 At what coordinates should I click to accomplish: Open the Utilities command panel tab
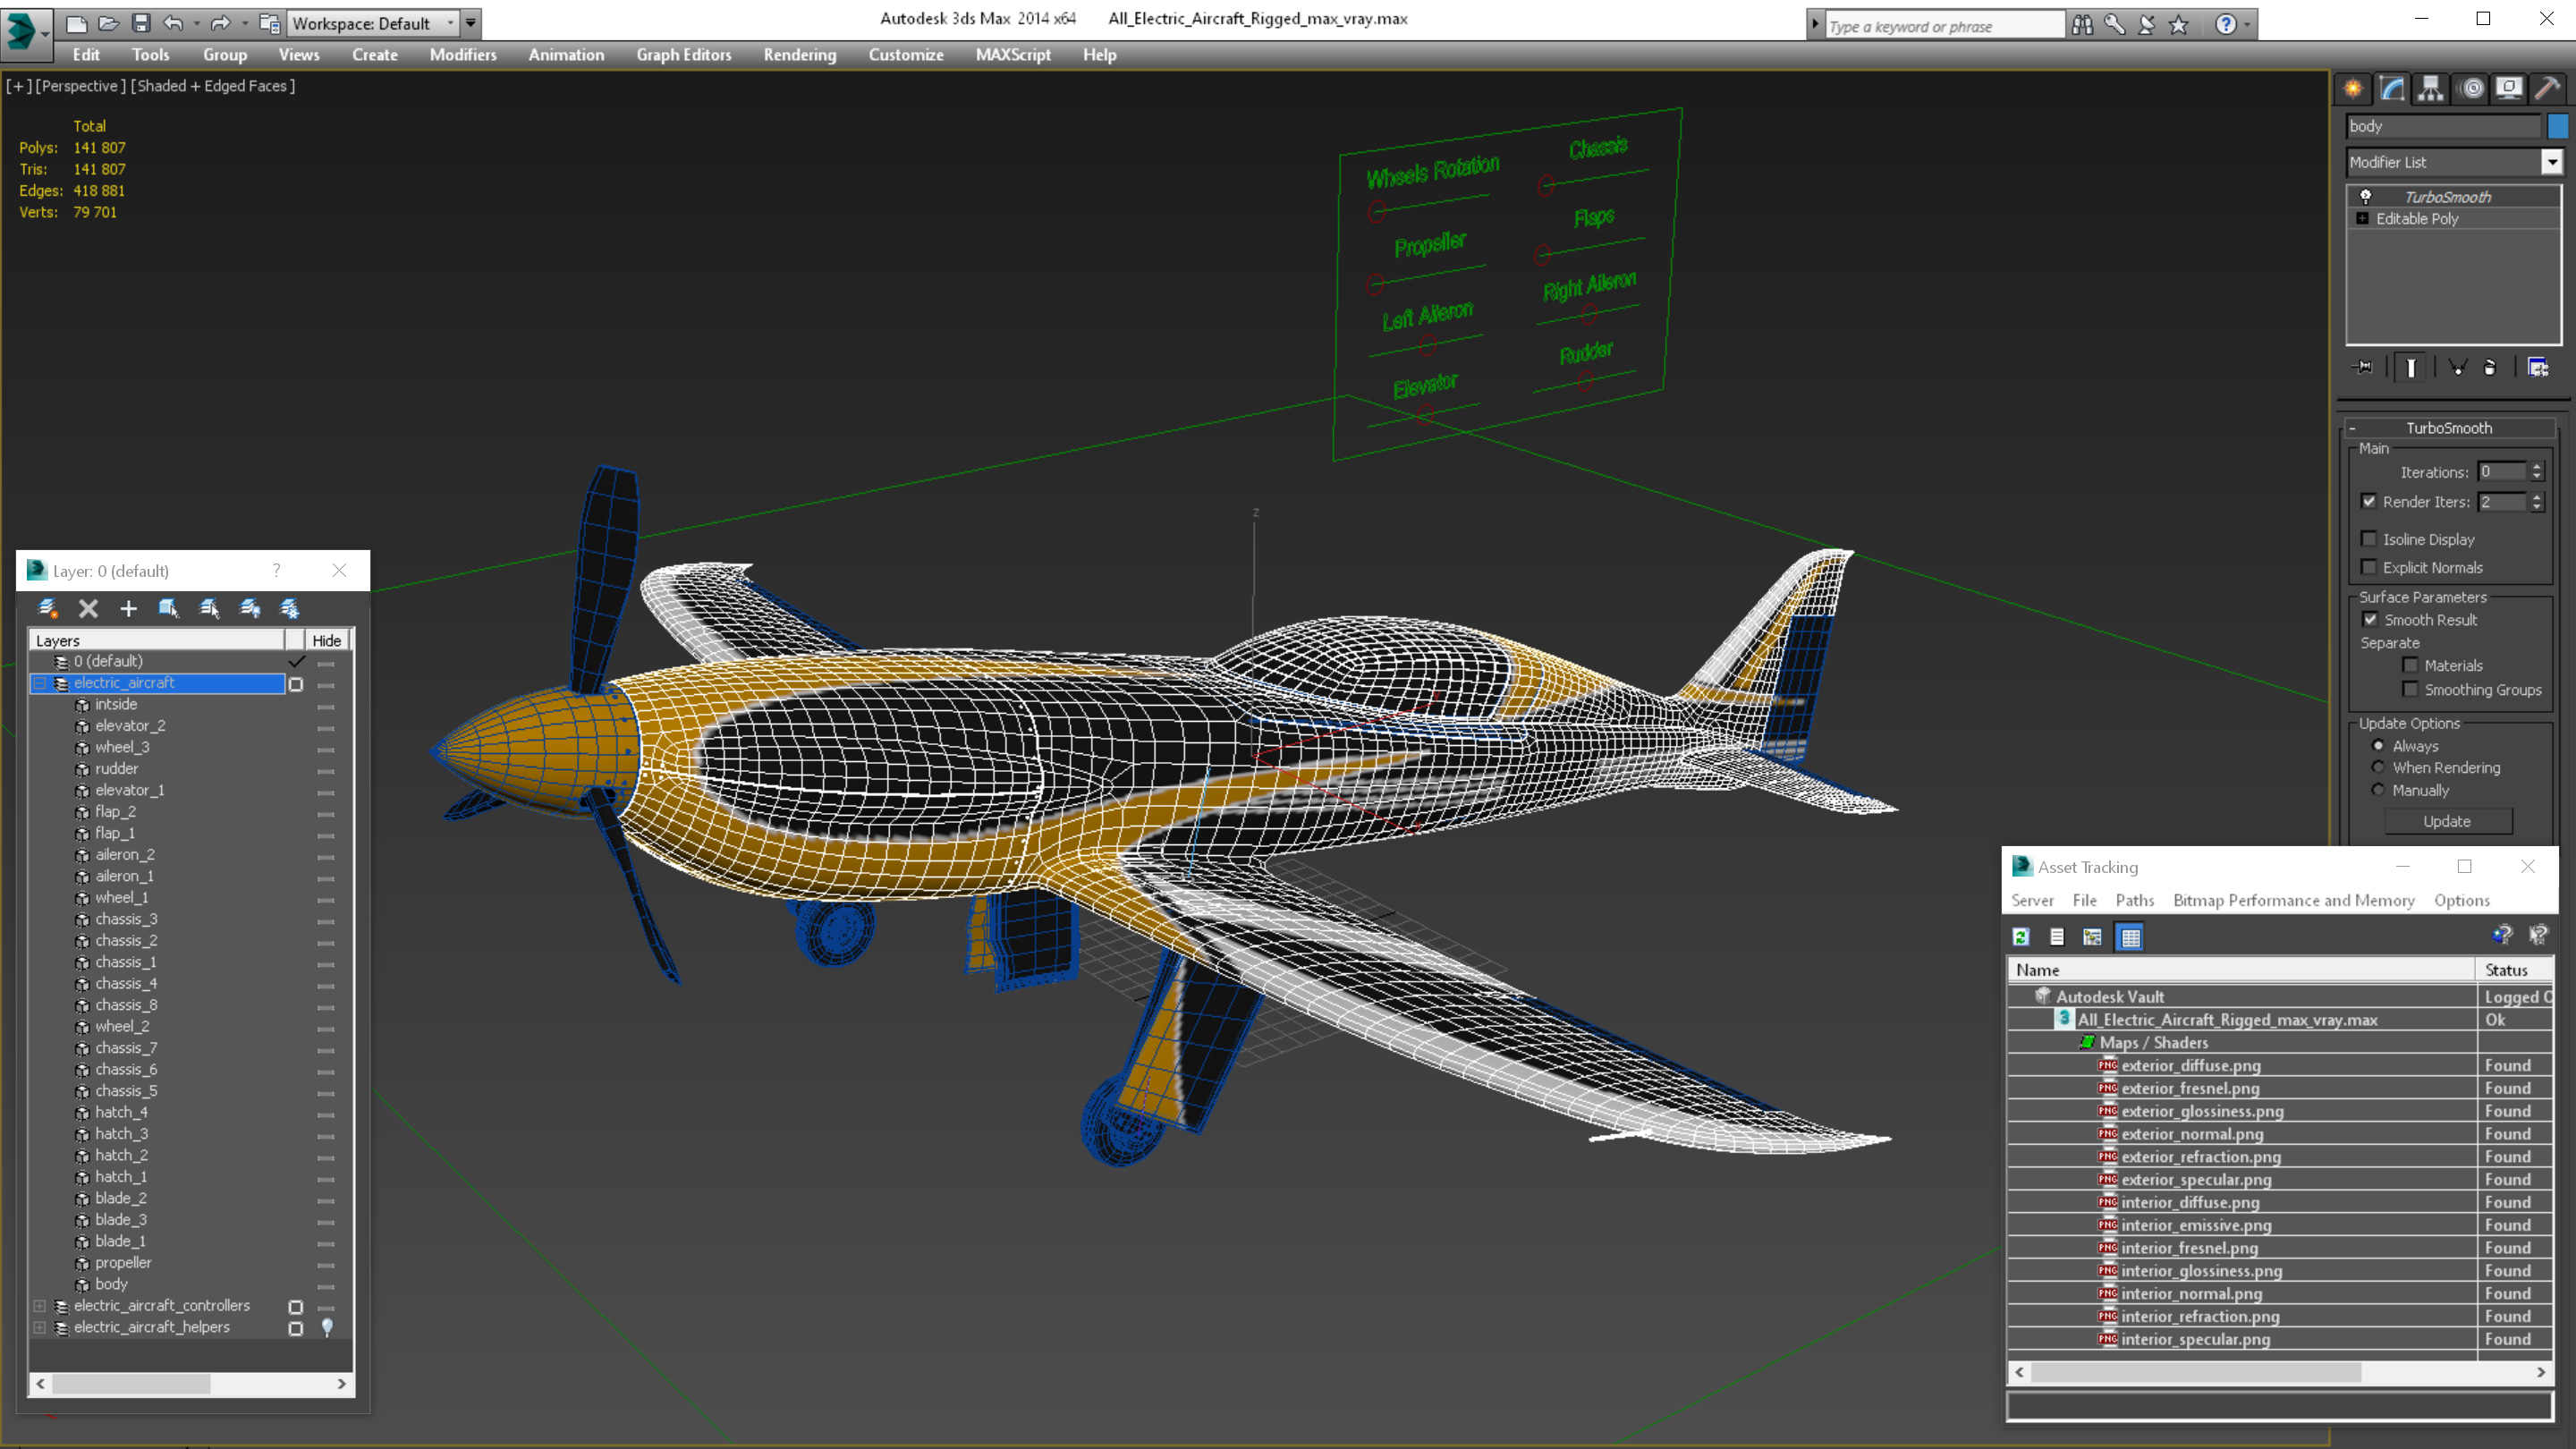[x=2548, y=88]
